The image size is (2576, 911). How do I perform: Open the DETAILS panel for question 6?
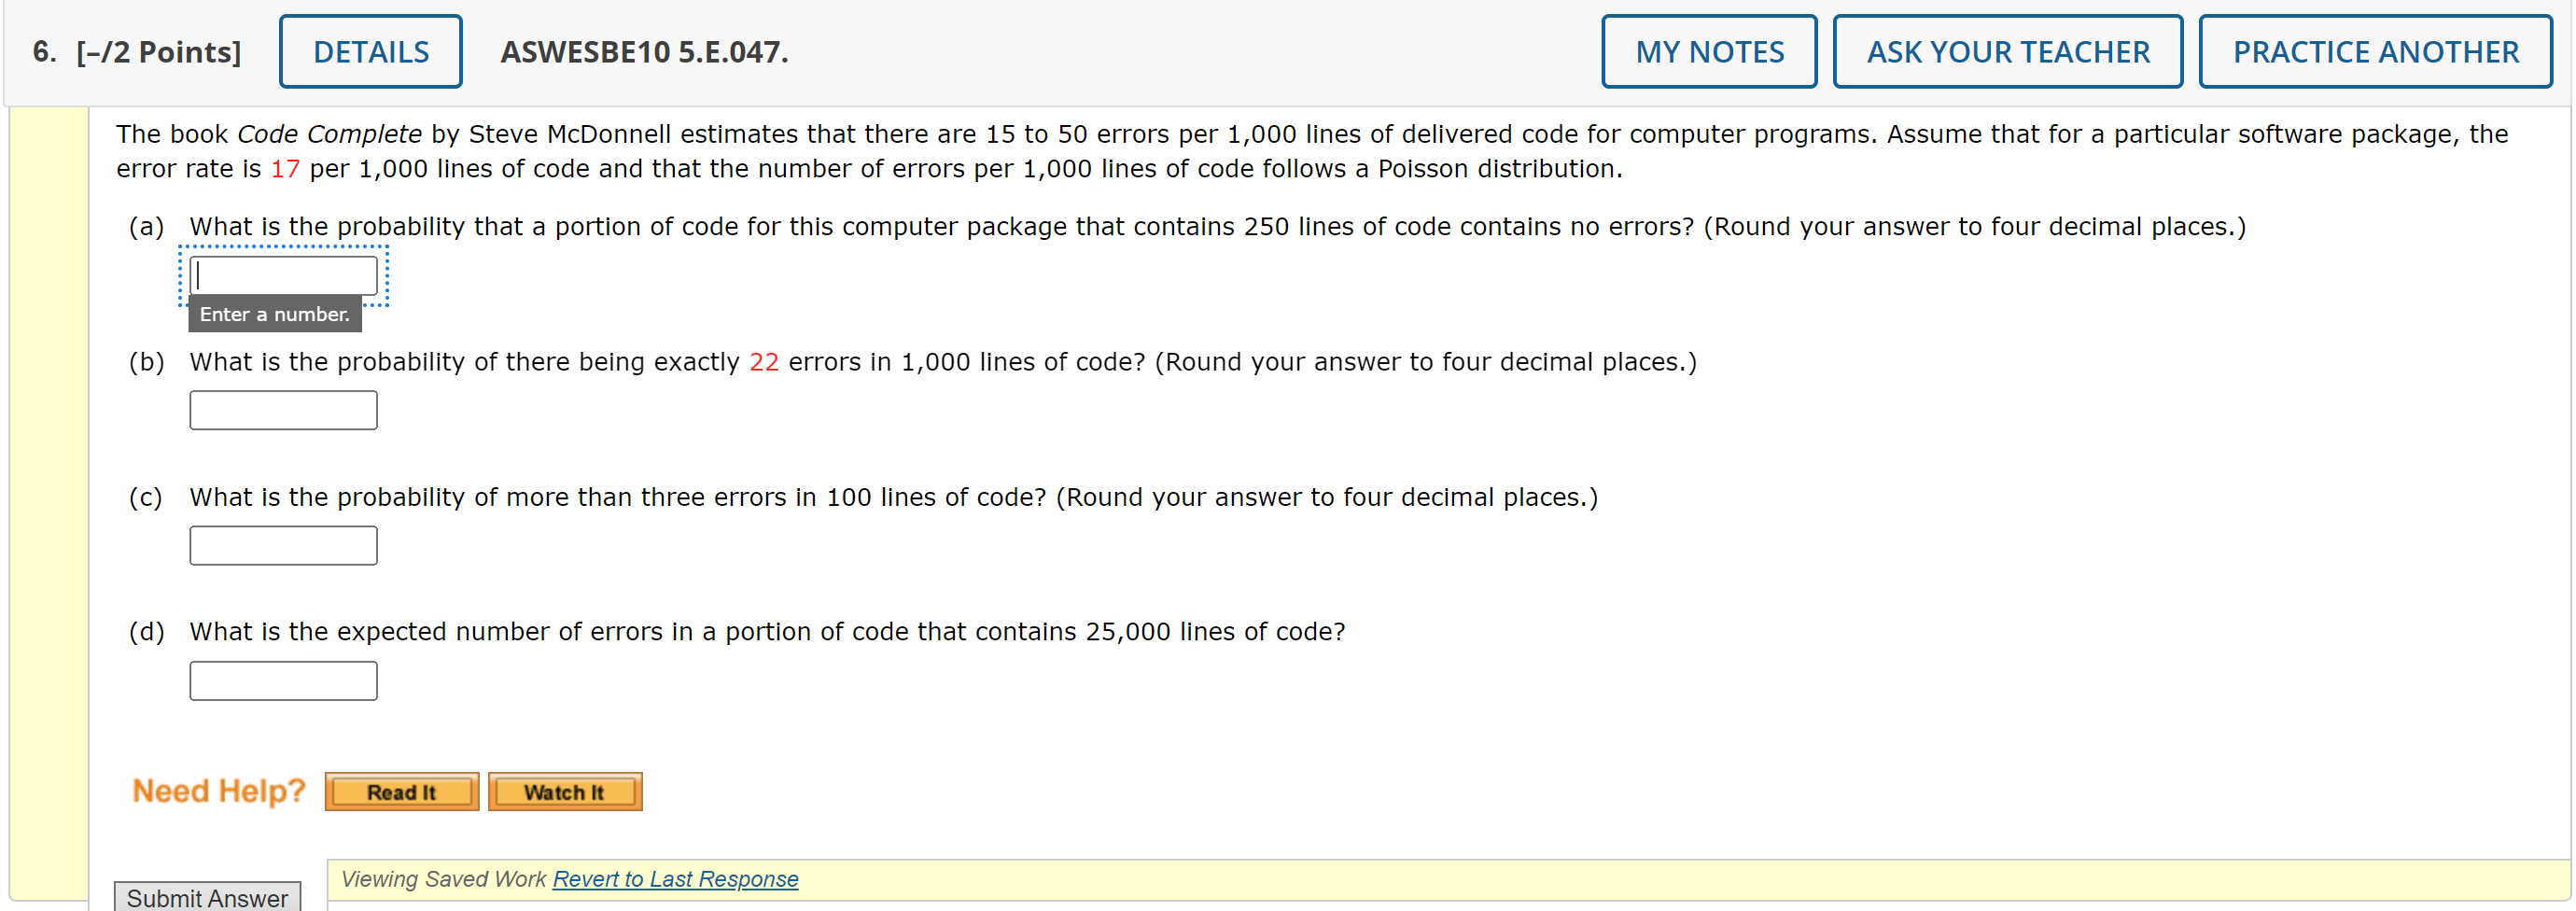370,51
